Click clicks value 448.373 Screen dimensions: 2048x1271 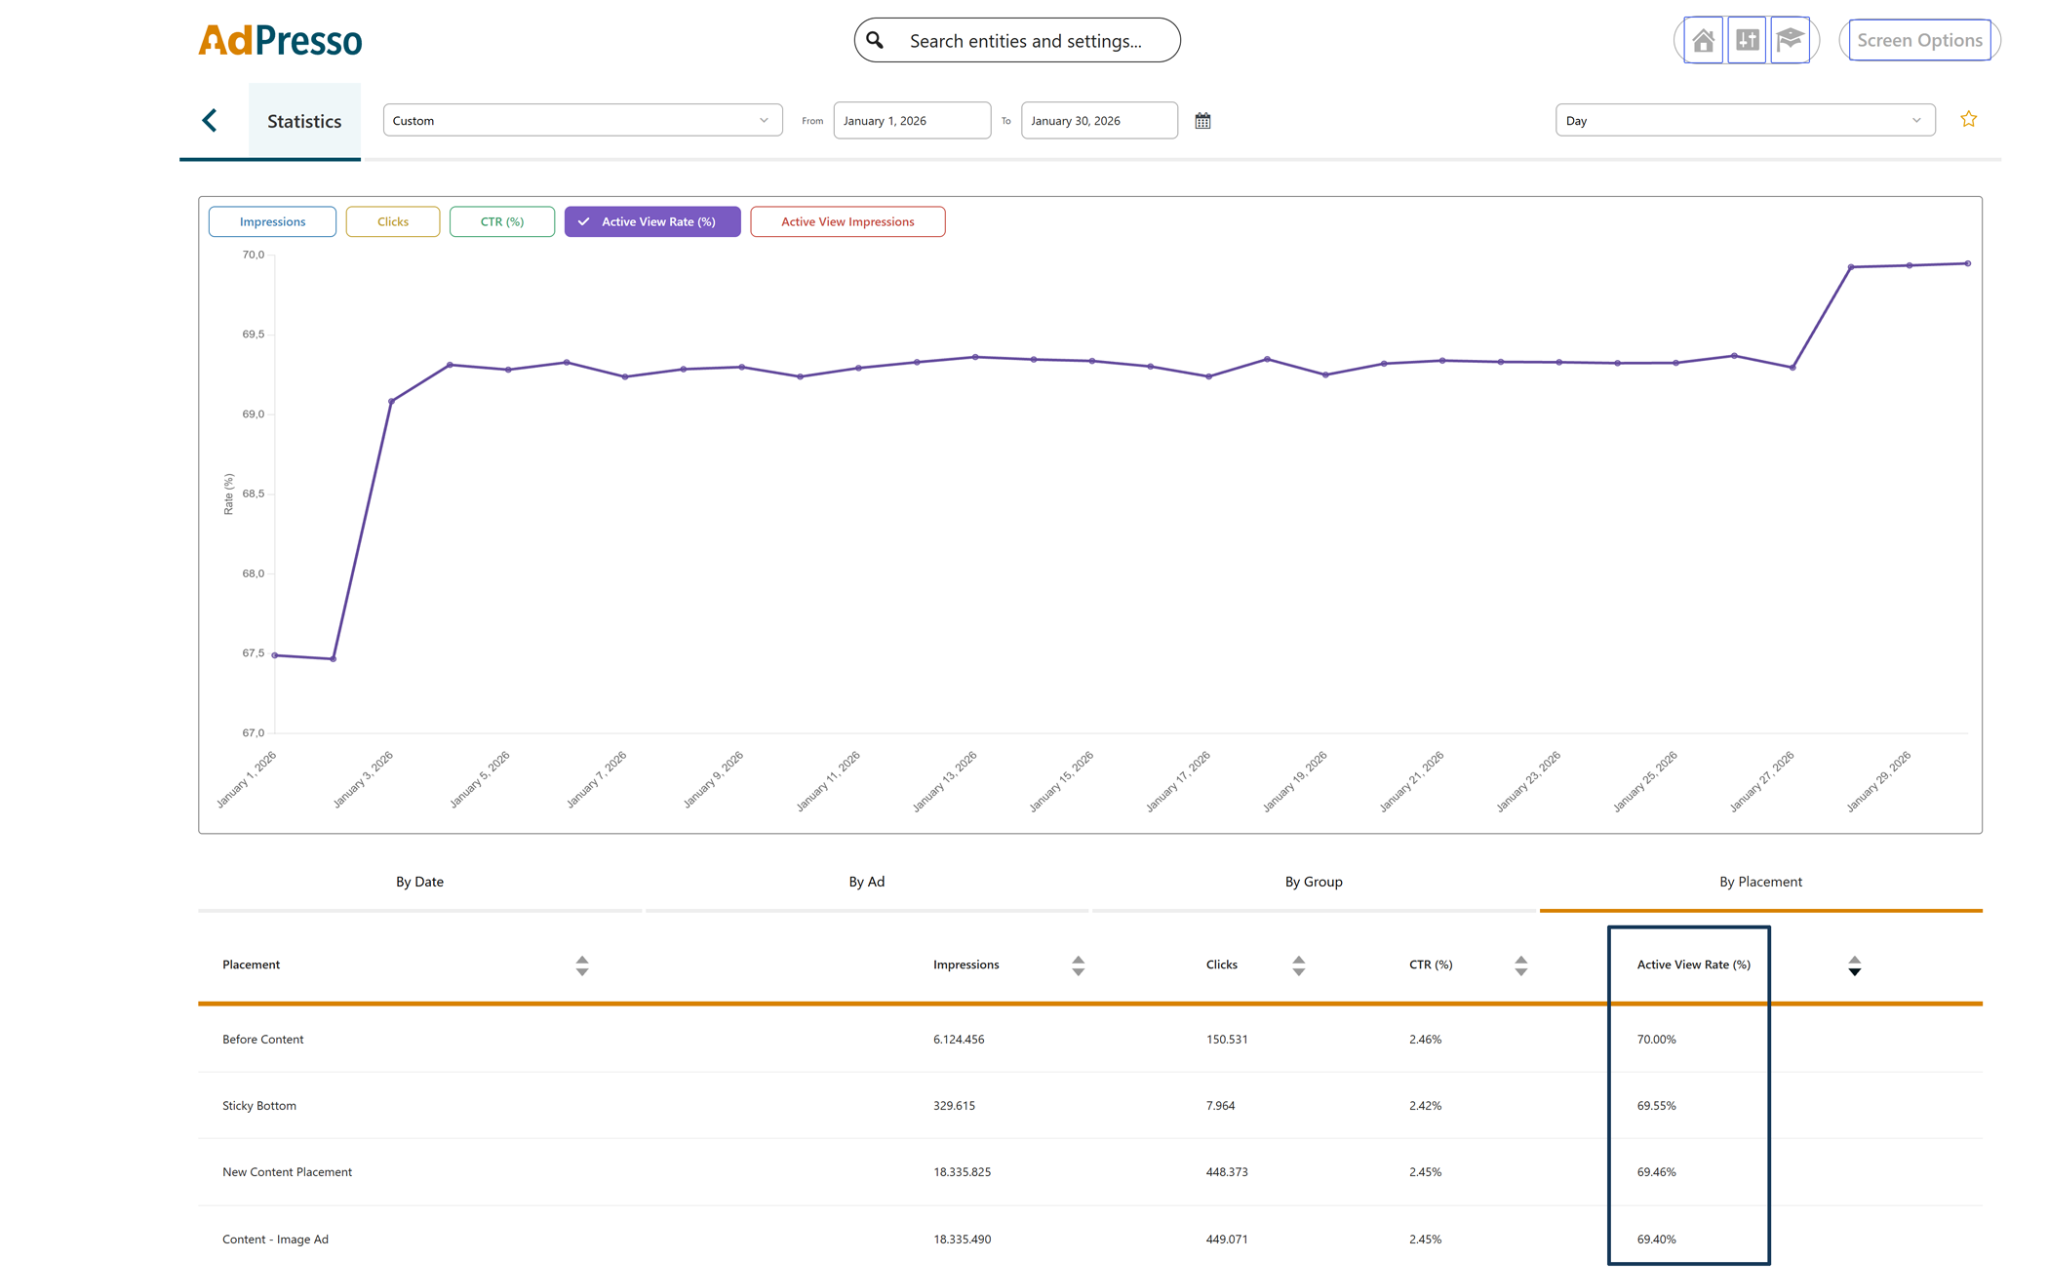[1227, 1172]
